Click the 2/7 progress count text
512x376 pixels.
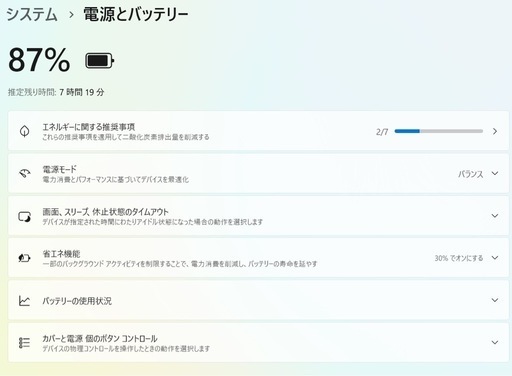tap(382, 132)
